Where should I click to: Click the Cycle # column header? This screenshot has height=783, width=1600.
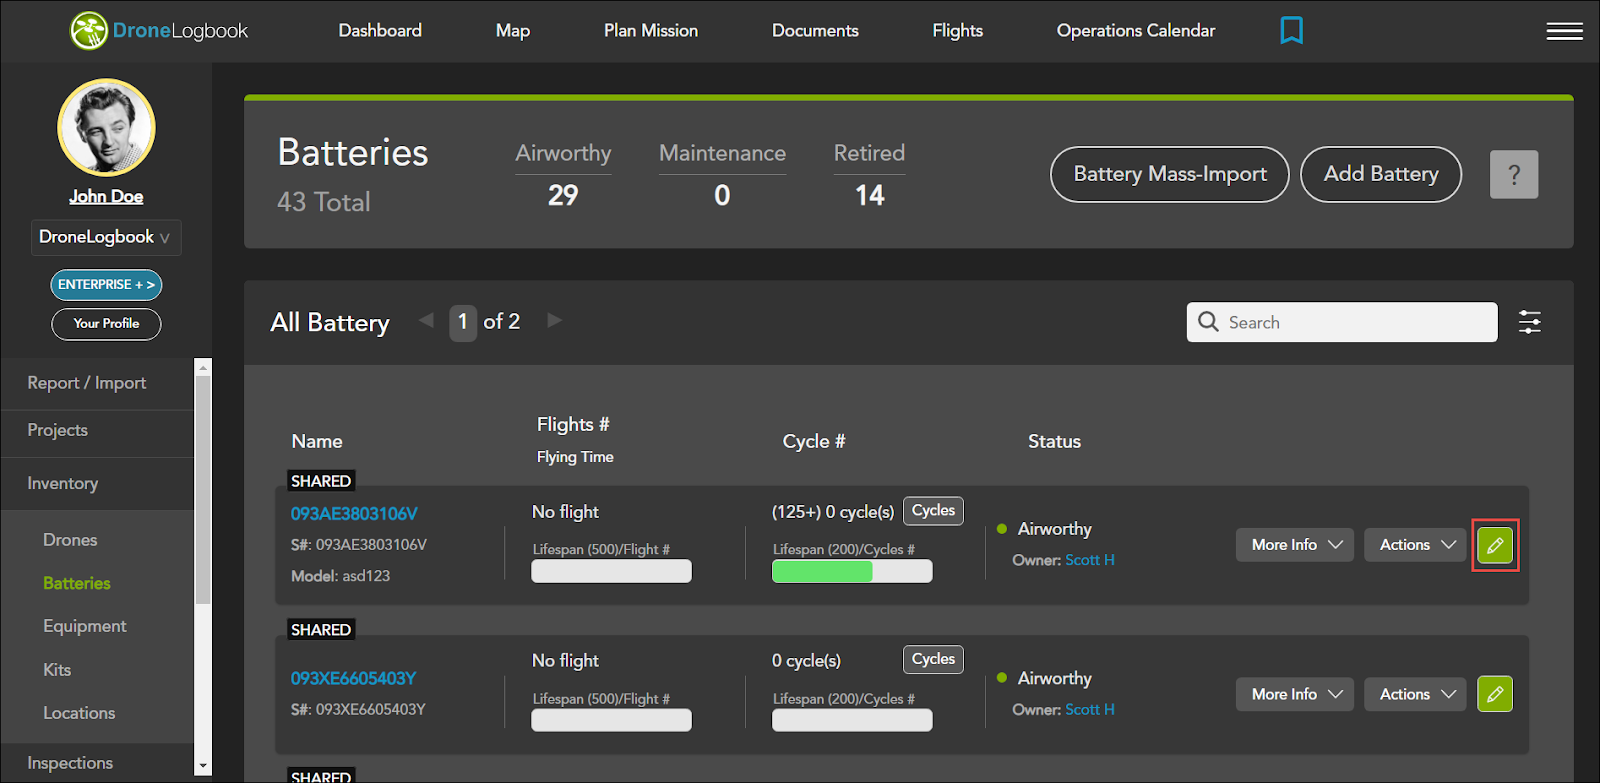[x=814, y=441]
